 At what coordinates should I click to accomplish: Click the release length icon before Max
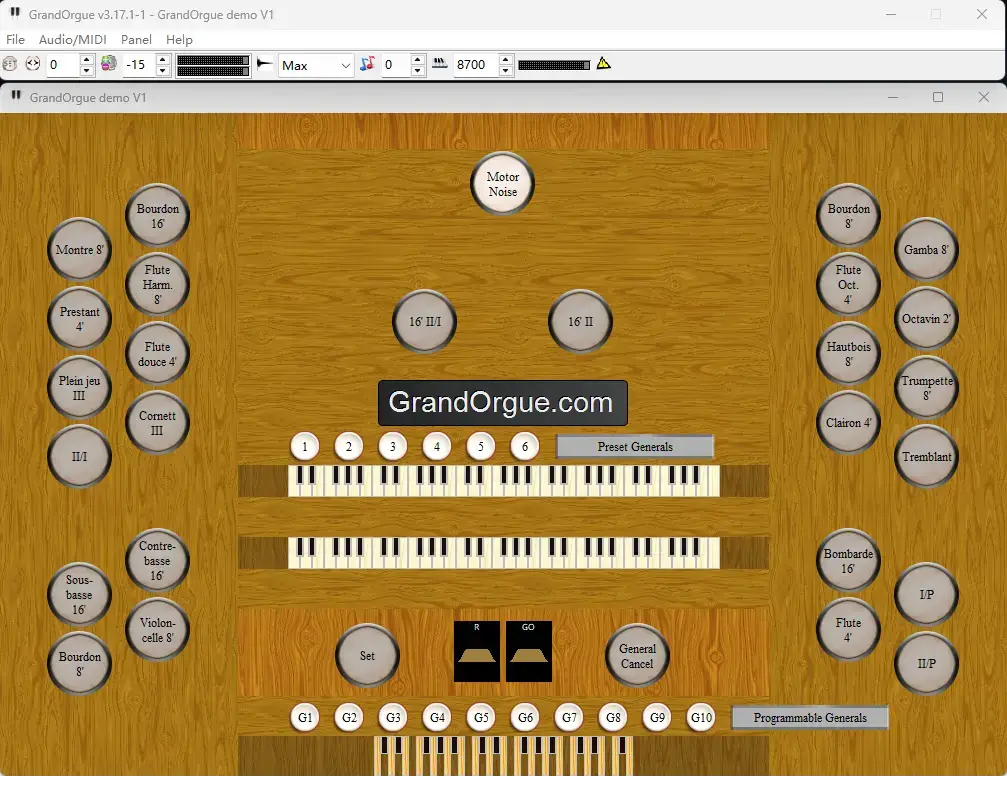(x=265, y=64)
